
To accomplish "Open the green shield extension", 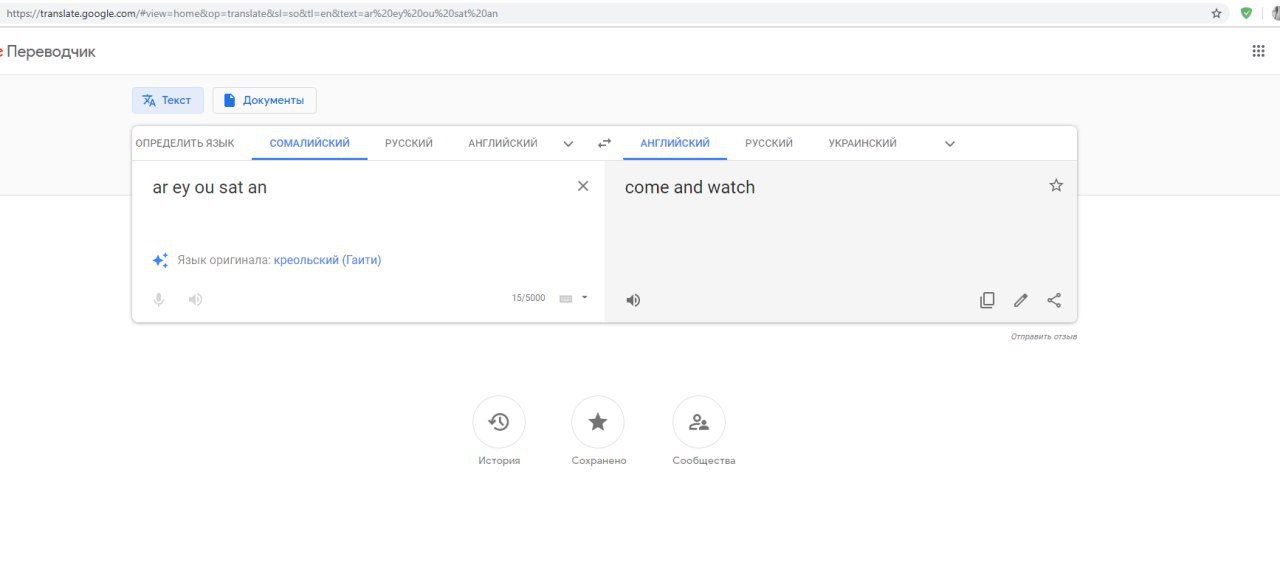I will point(1246,13).
